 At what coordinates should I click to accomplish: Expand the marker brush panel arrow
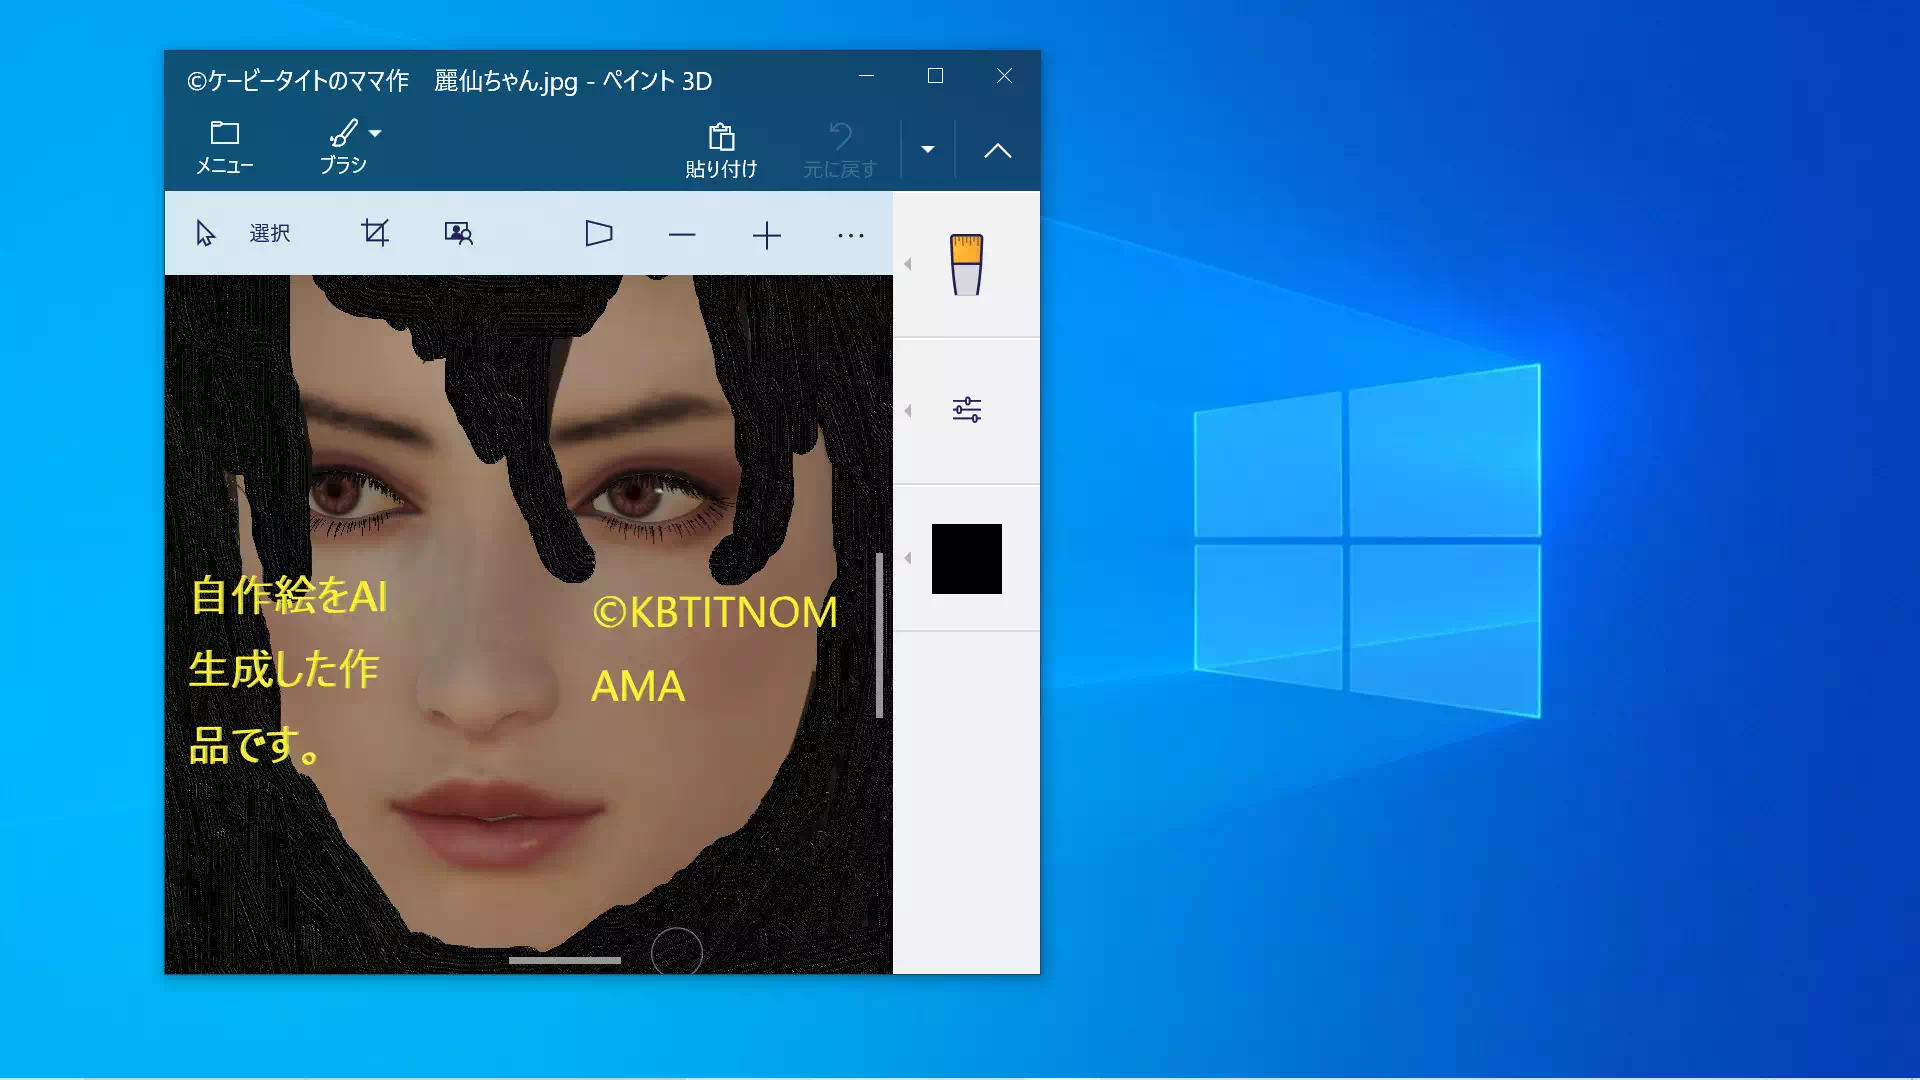908,264
